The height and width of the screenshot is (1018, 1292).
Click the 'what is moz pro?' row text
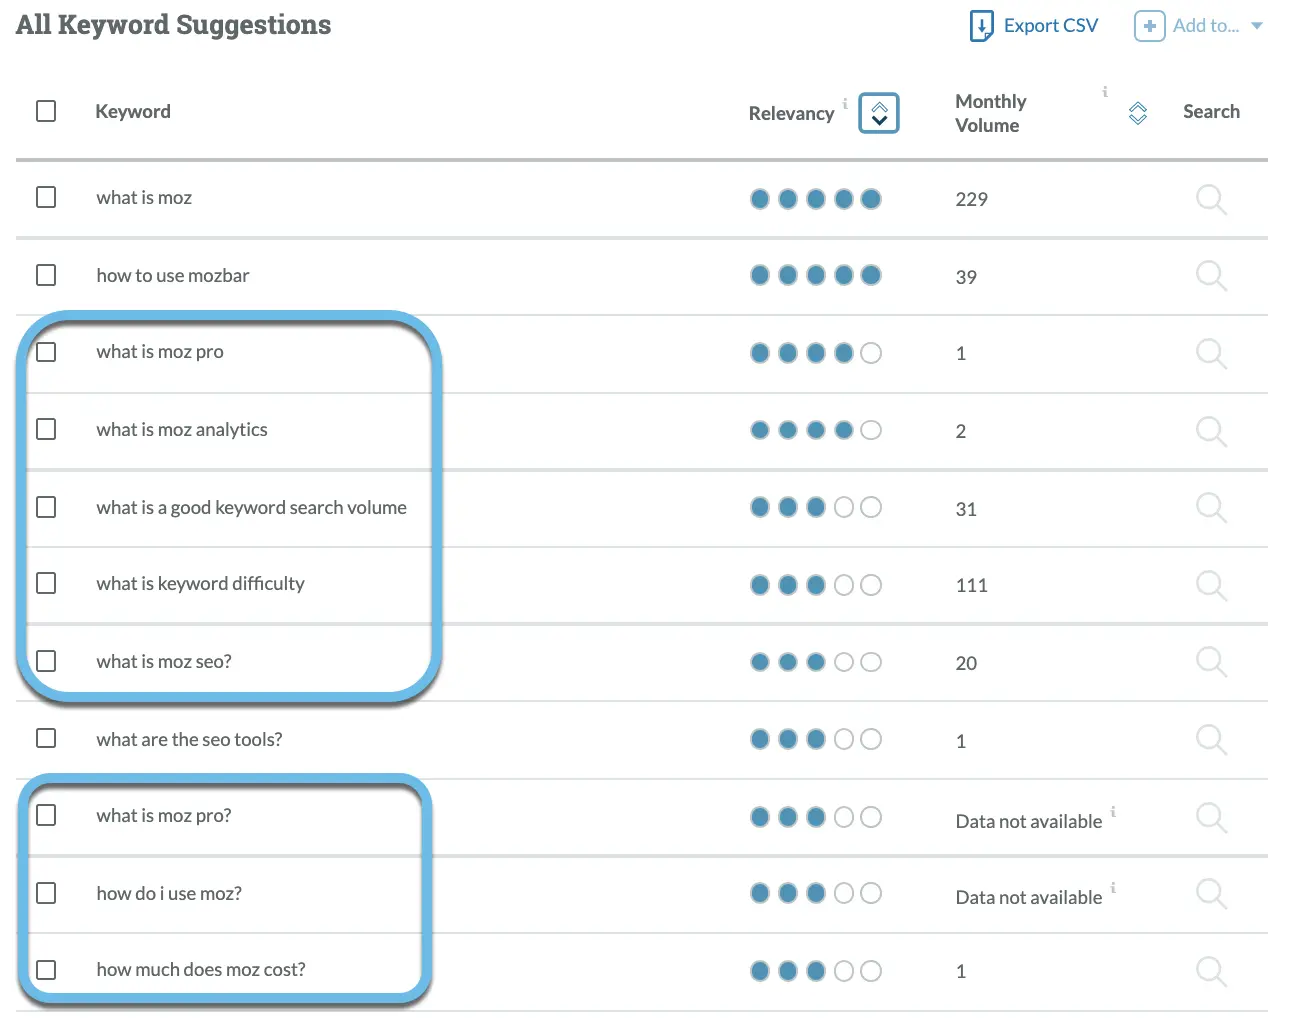163,815
